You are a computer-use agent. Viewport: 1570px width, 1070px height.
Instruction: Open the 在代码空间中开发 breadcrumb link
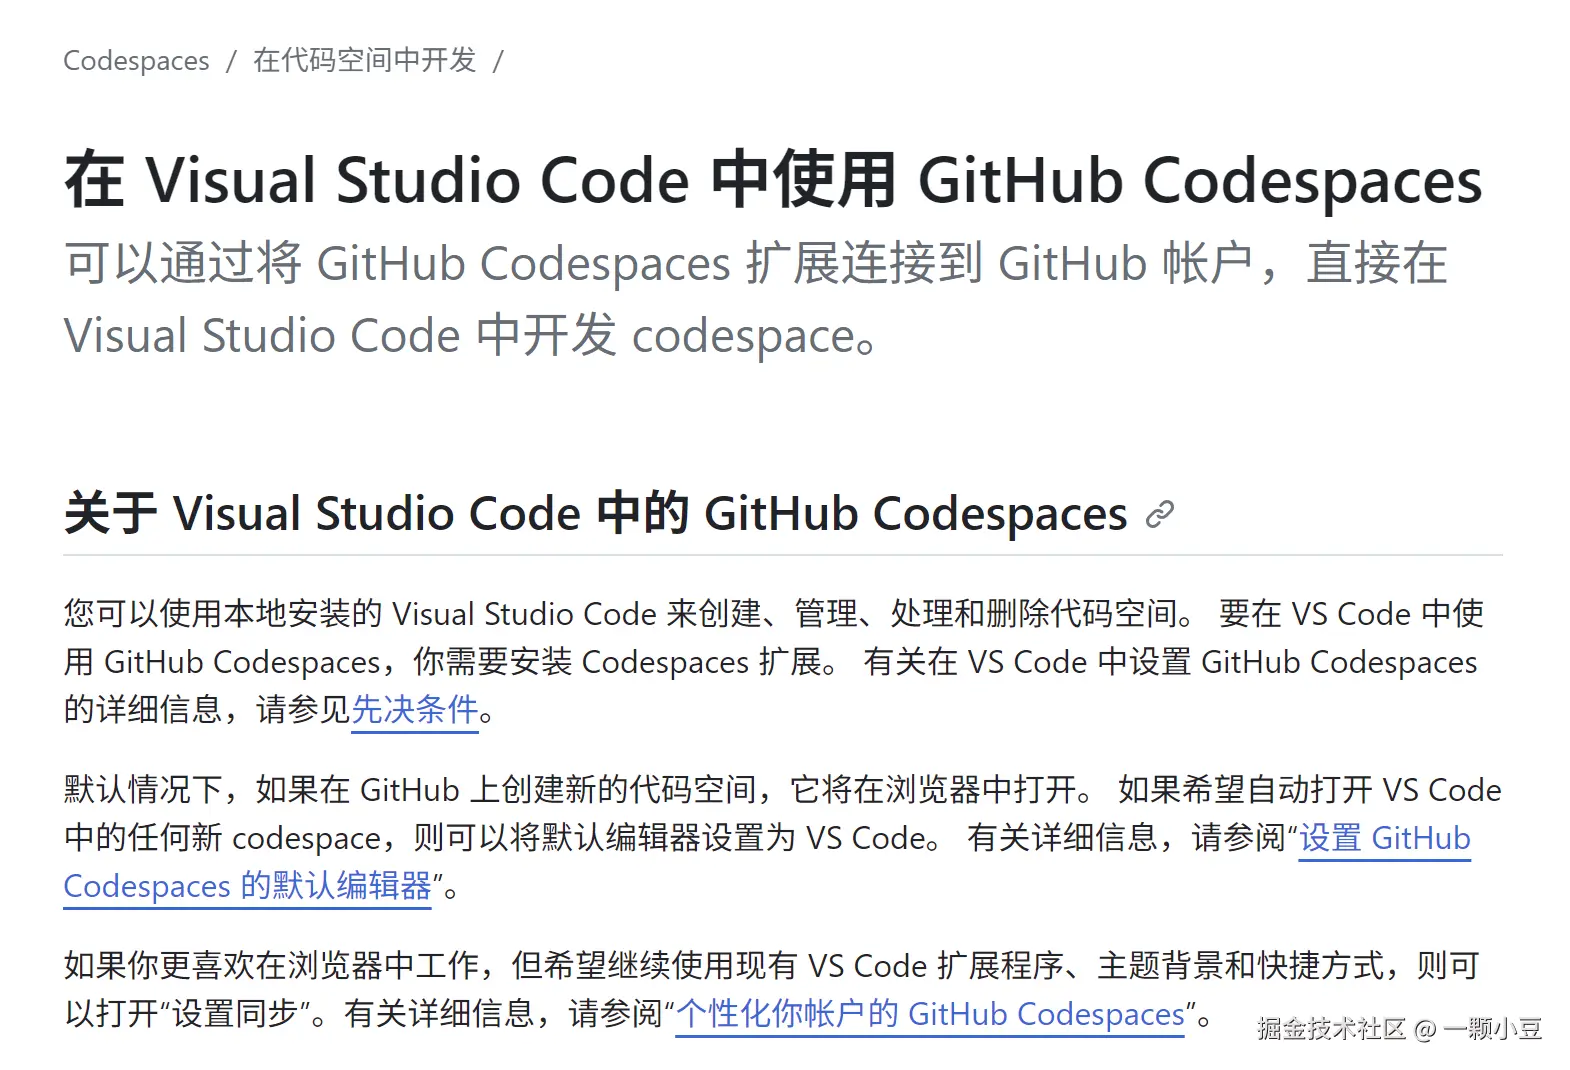click(x=365, y=60)
